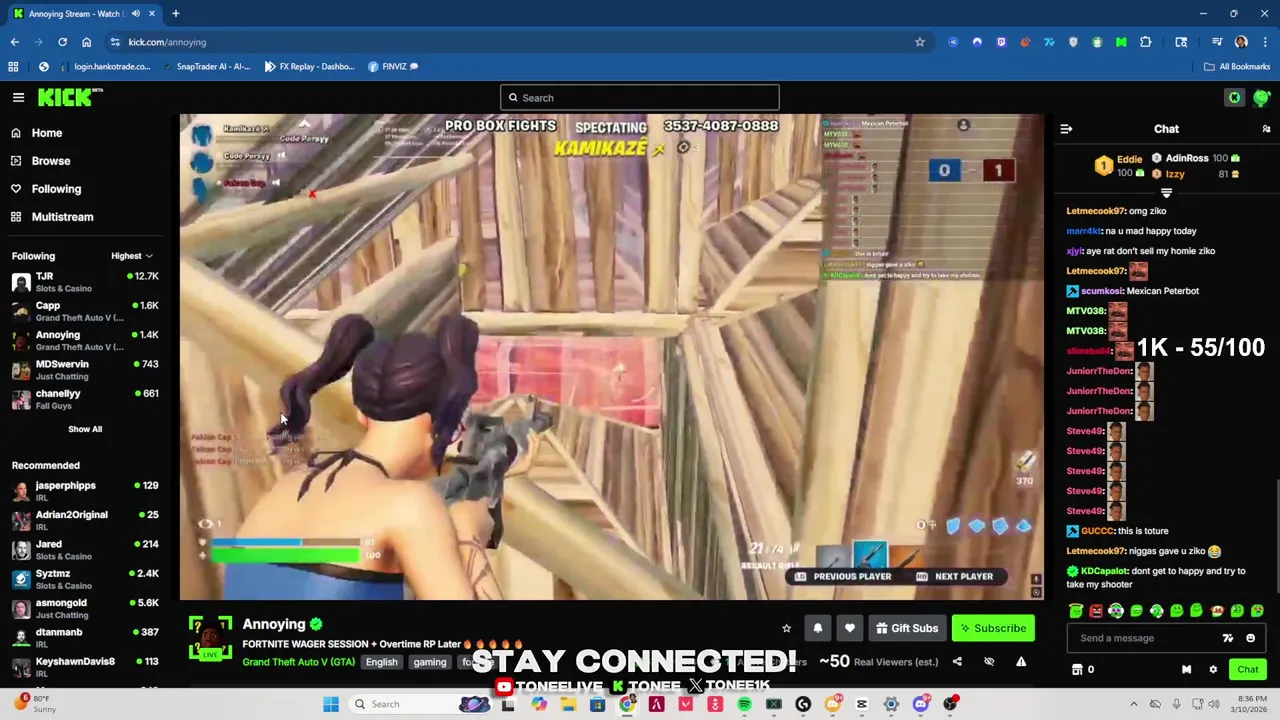
Task: Open All Bookmarks folder
Action: tap(1237, 67)
